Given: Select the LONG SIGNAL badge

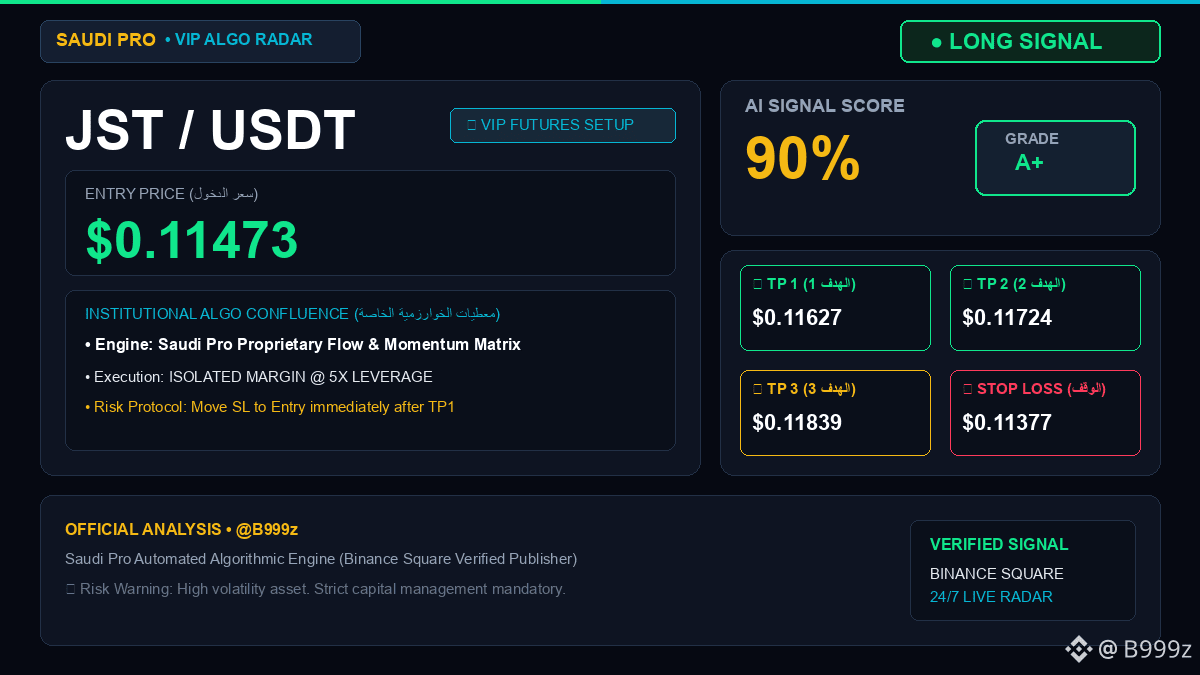Looking at the screenshot, I should (1030, 42).
